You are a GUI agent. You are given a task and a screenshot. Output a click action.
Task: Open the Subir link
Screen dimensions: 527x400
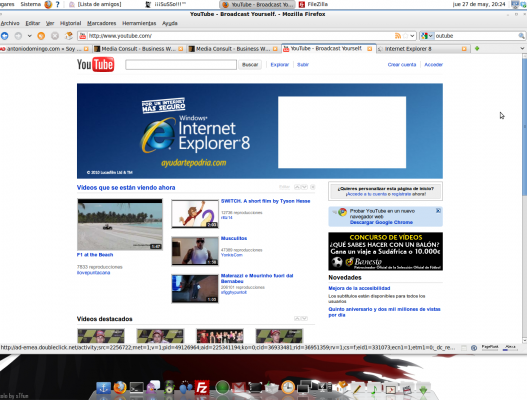click(x=303, y=65)
